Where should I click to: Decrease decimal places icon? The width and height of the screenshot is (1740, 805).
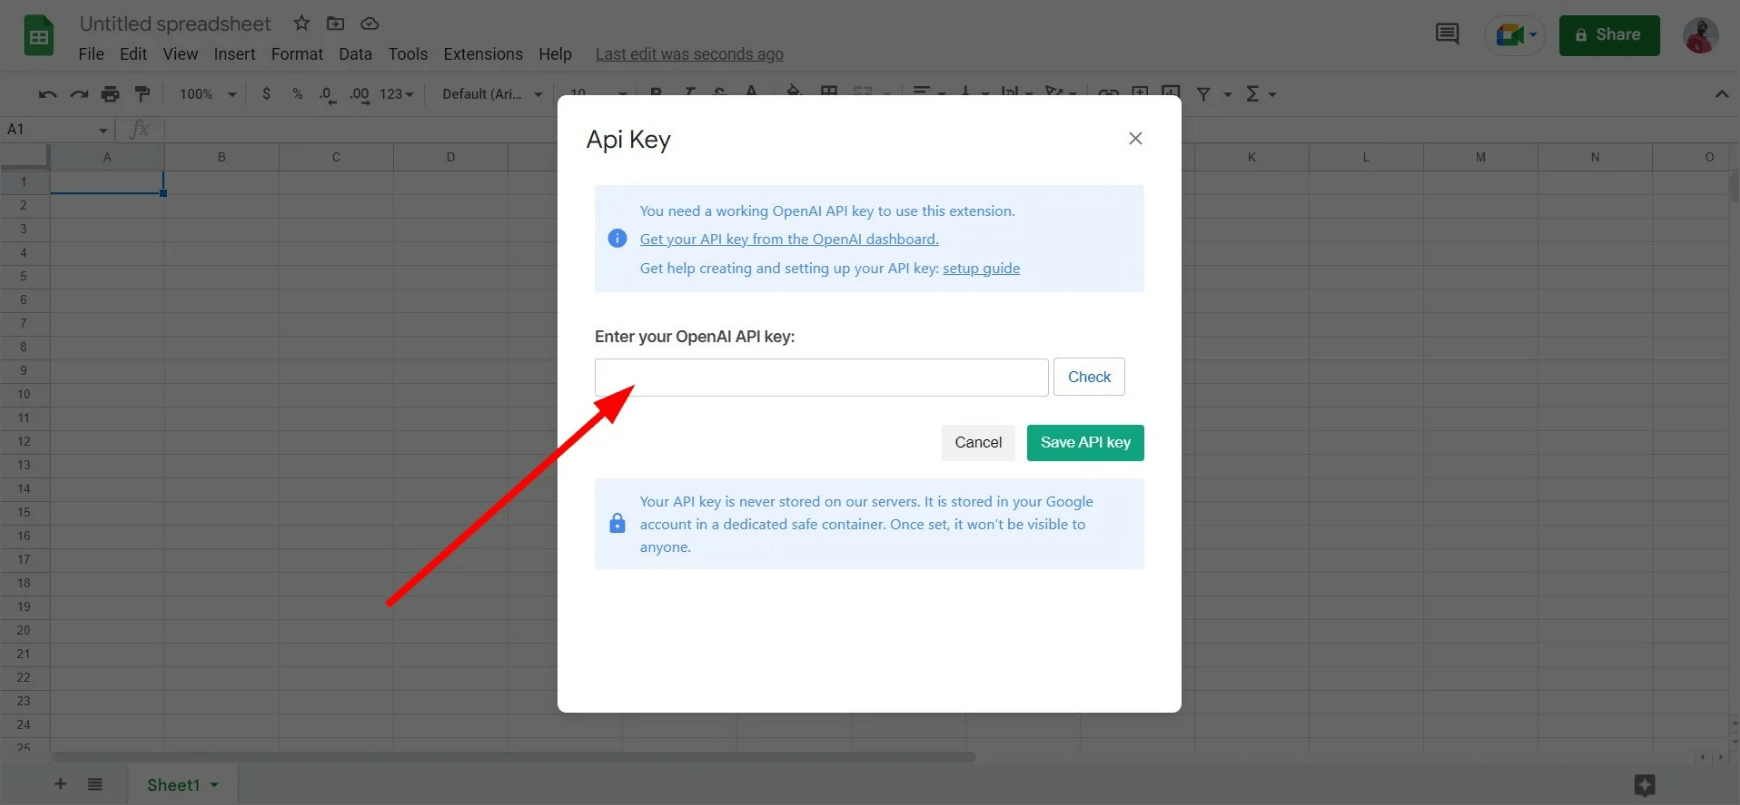coord(327,94)
